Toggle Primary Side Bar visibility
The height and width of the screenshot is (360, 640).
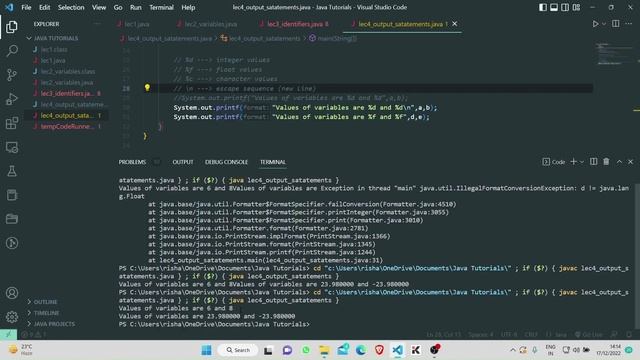(x=542, y=7)
